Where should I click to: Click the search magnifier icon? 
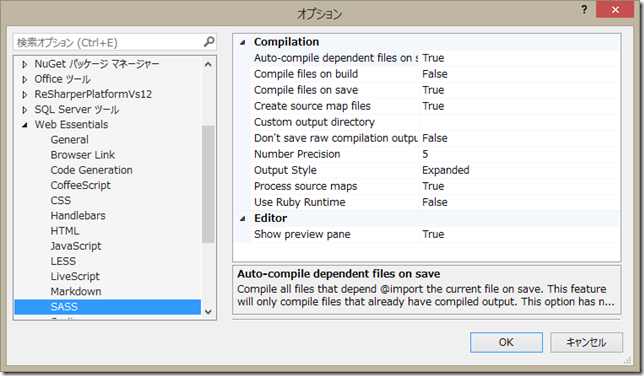(209, 42)
